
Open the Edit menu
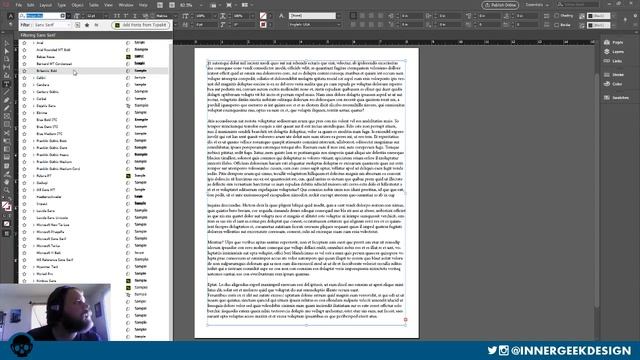[x=31, y=5]
